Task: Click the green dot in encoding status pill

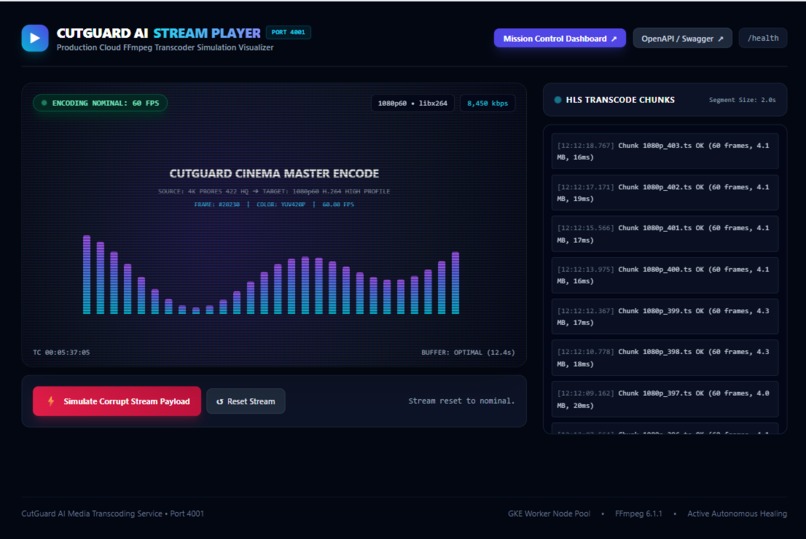Action: click(44, 103)
